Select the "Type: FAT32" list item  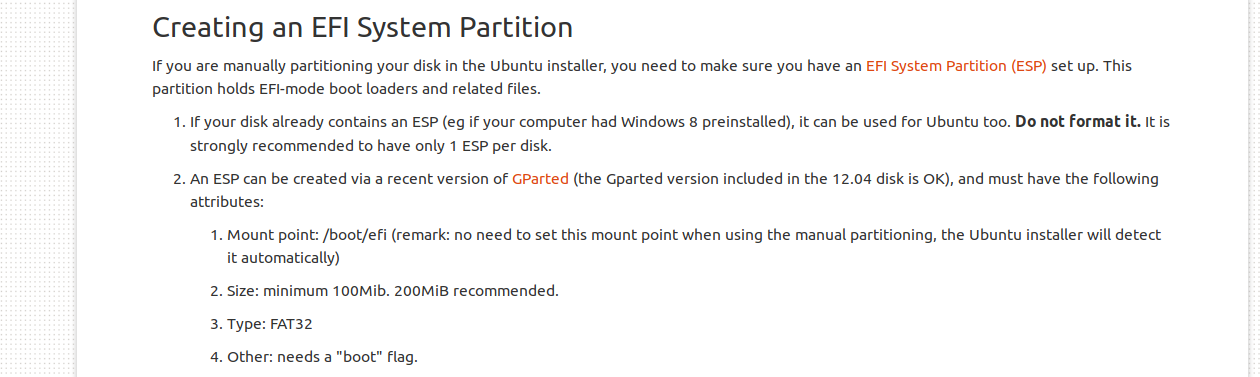(x=270, y=324)
